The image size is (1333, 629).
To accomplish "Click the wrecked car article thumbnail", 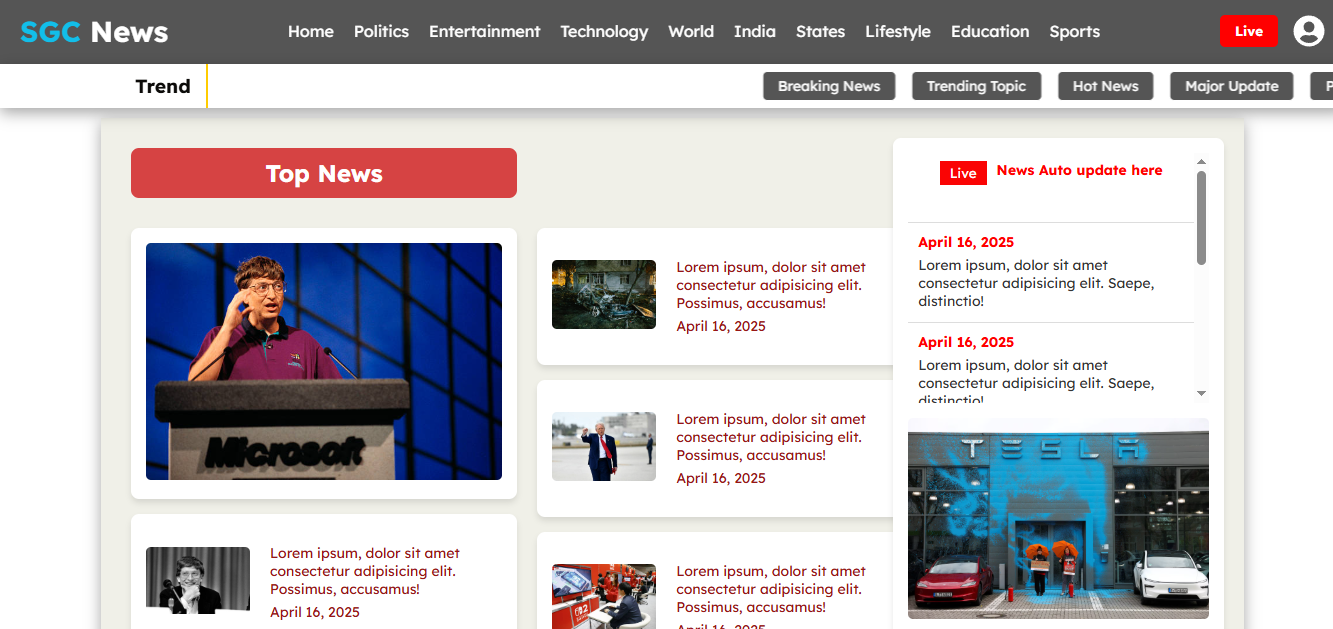I will click(604, 294).
